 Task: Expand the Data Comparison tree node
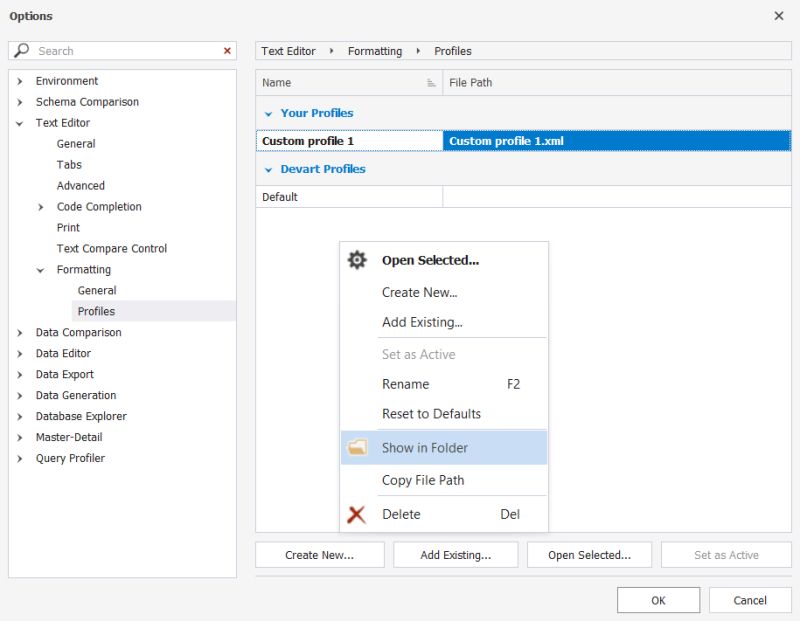(21, 332)
